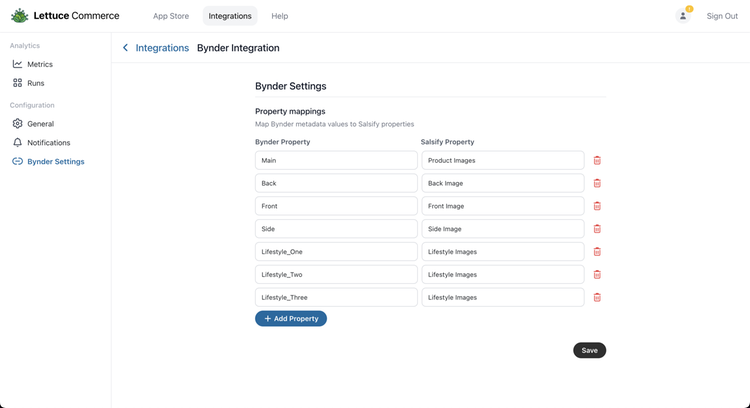Switch to the Integrations tab

point(230,16)
